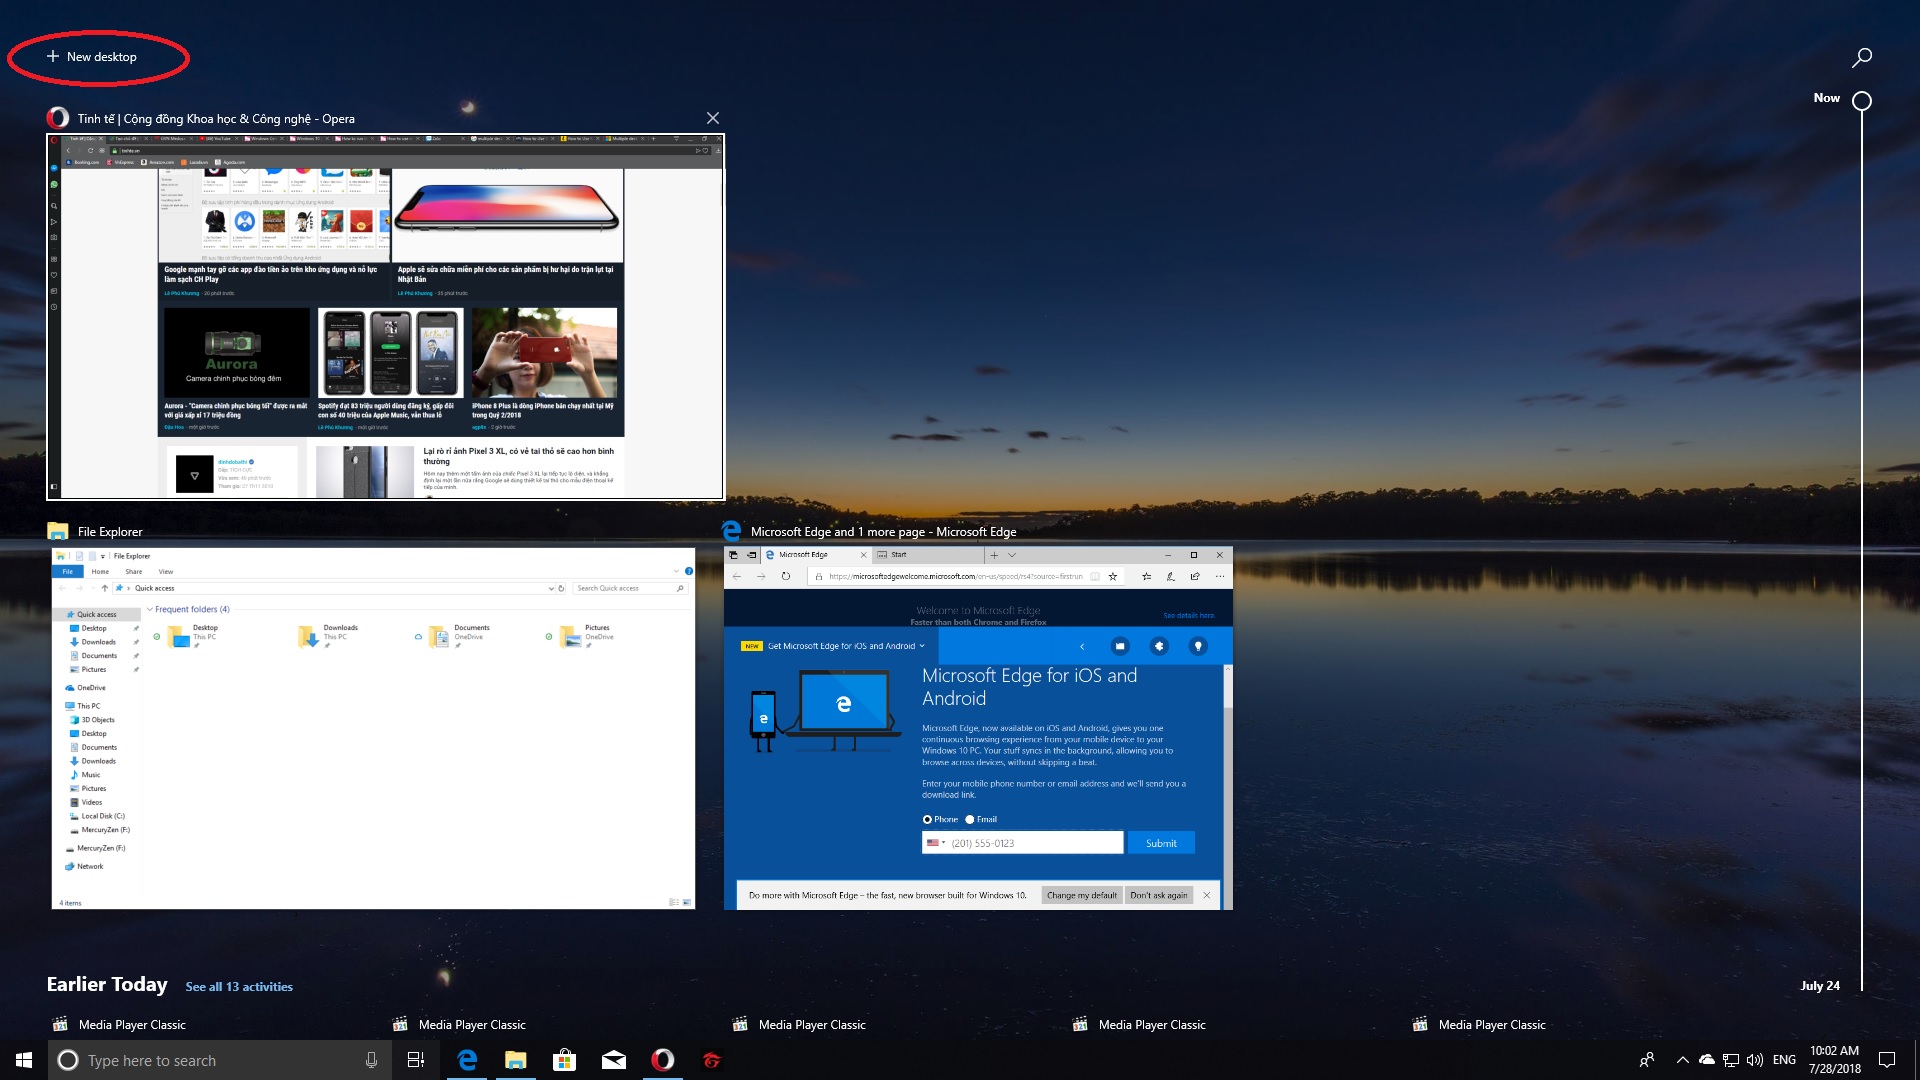Screen dimensions: 1920x1080
Task: Expand the hidden tray icons chevron
Action: (1682, 1060)
